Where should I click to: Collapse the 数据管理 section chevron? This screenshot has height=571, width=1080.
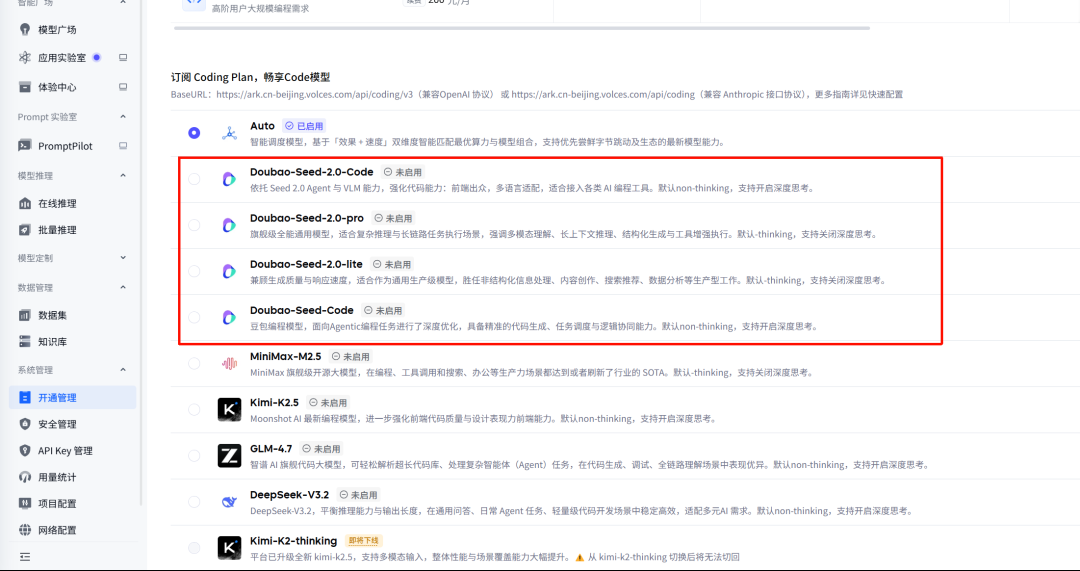point(123,286)
